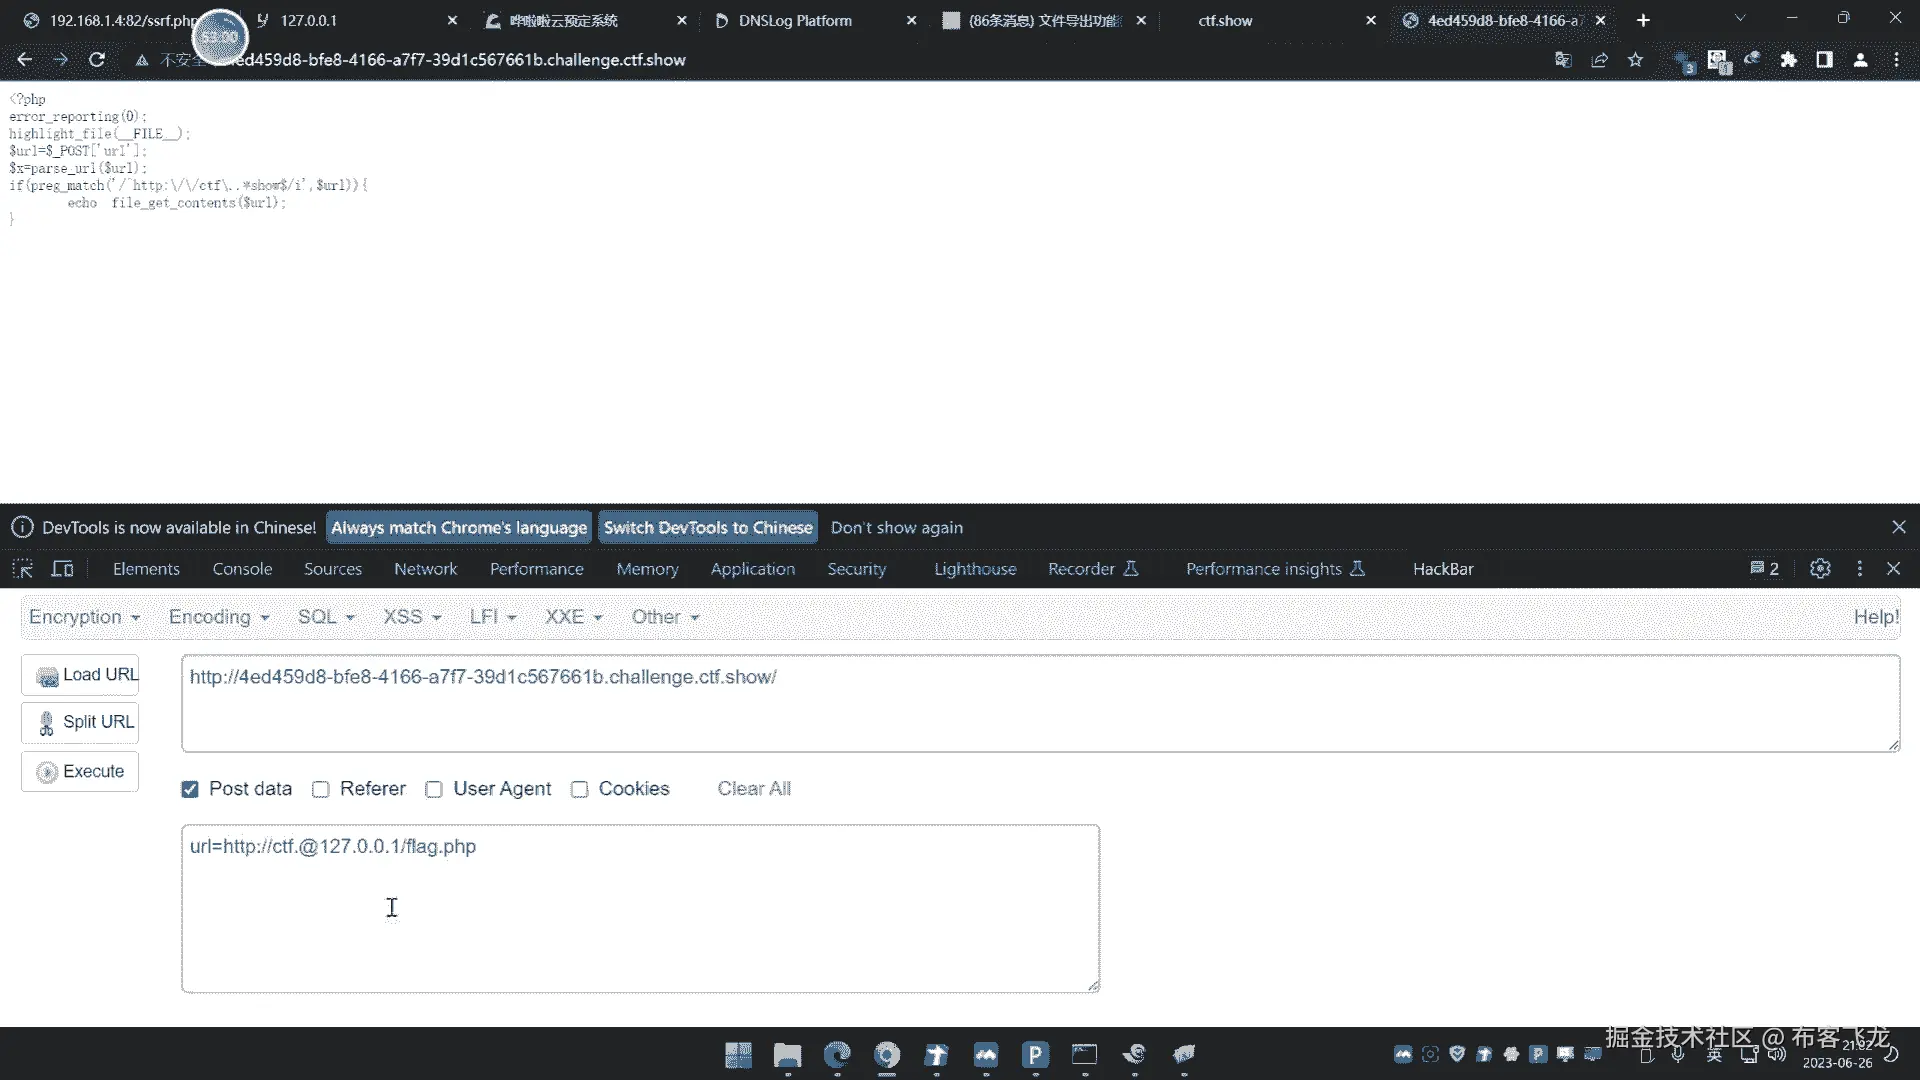Uncheck the Post data checkbox
The height and width of the screenshot is (1080, 1920).
(x=190, y=789)
